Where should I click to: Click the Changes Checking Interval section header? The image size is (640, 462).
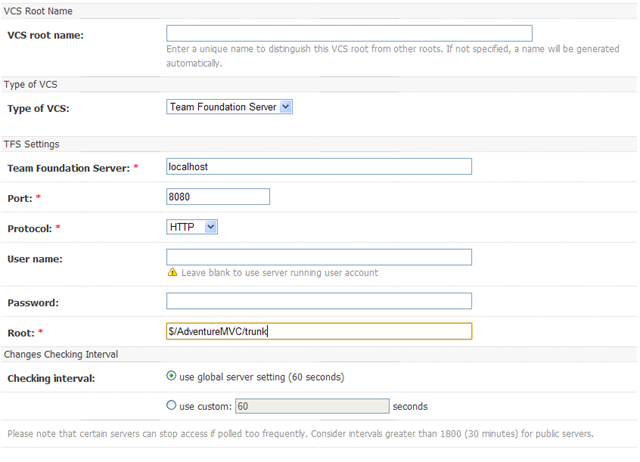(61, 354)
